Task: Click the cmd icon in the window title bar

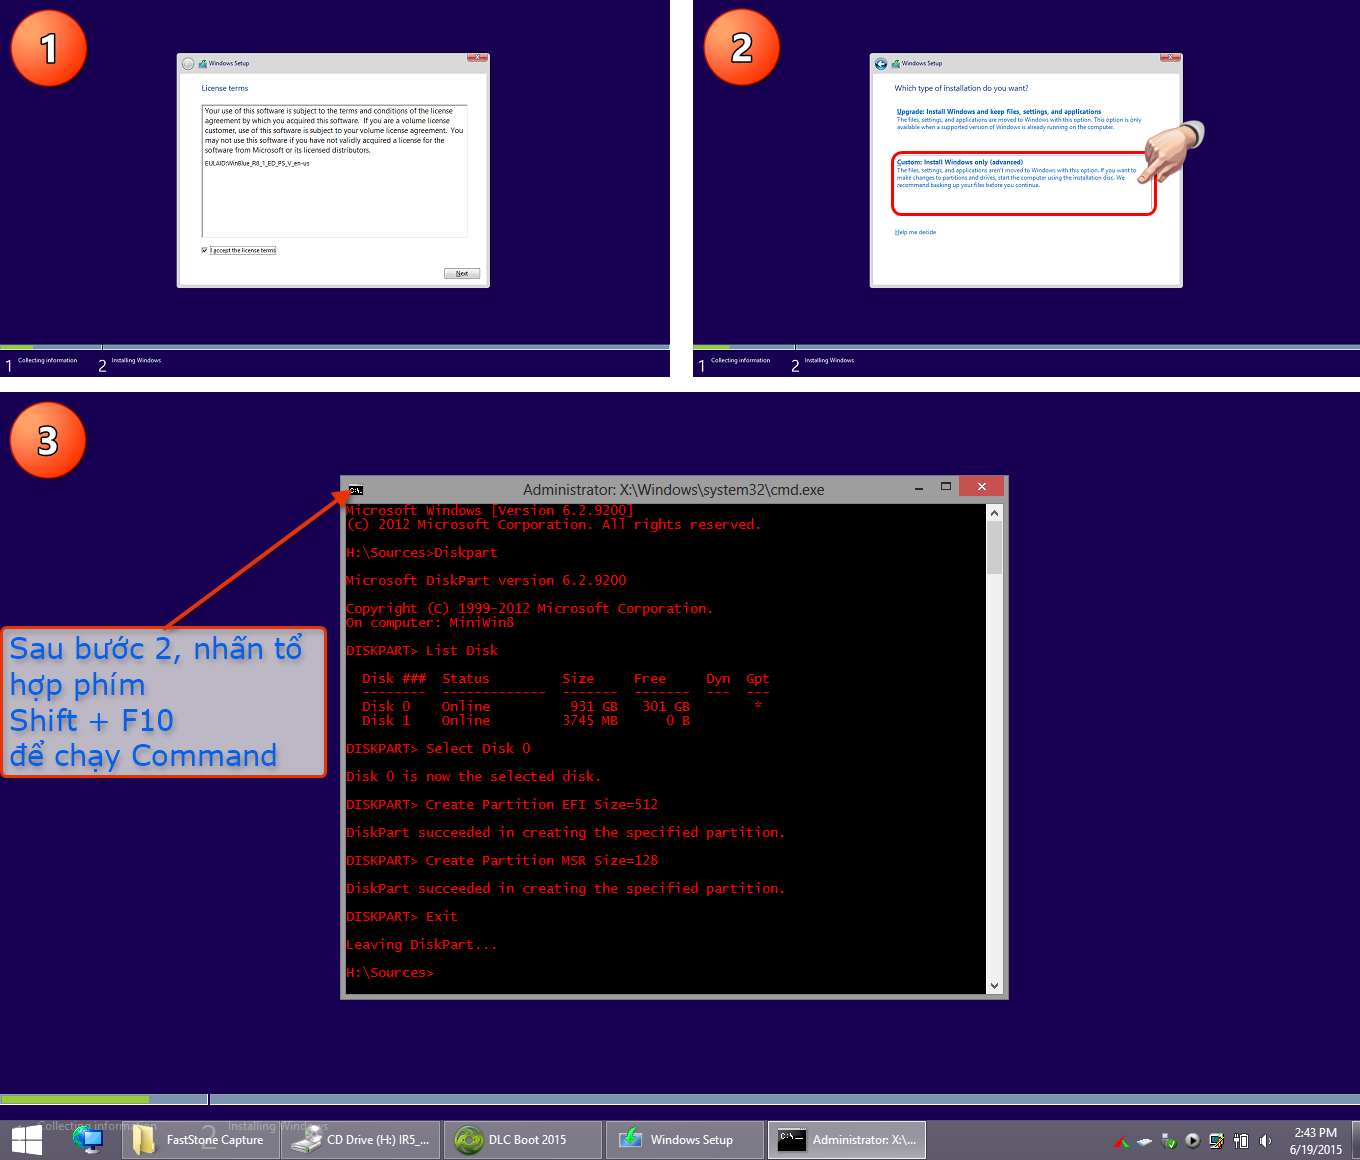Action: click(356, 490)
